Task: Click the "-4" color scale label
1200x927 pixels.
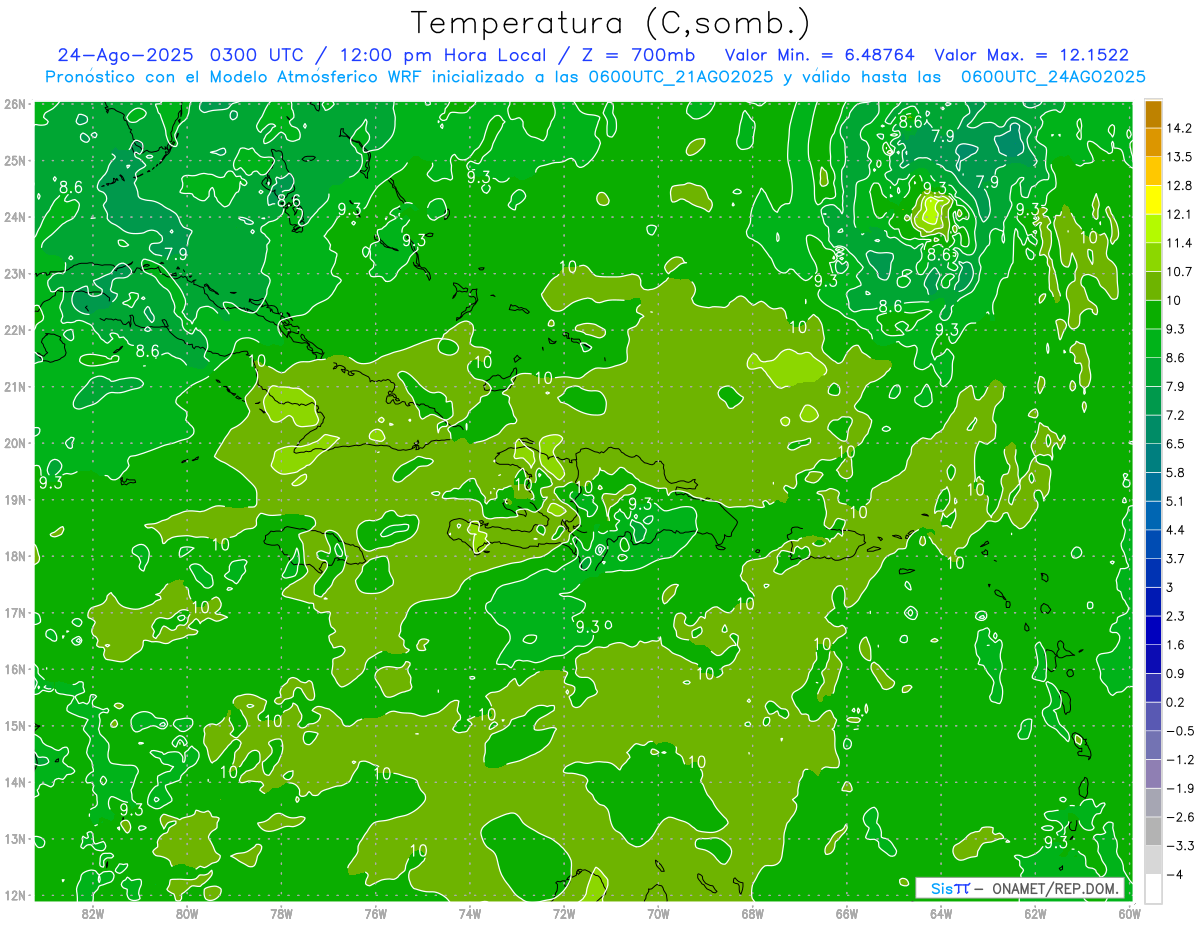Action: (1174, 875)
